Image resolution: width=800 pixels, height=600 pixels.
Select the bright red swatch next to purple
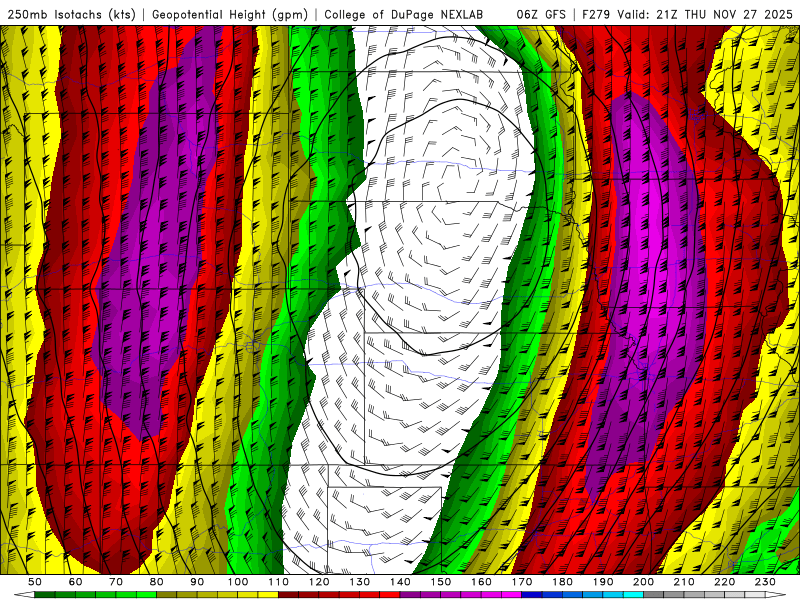pyautogui.click(x=390, y=595)
